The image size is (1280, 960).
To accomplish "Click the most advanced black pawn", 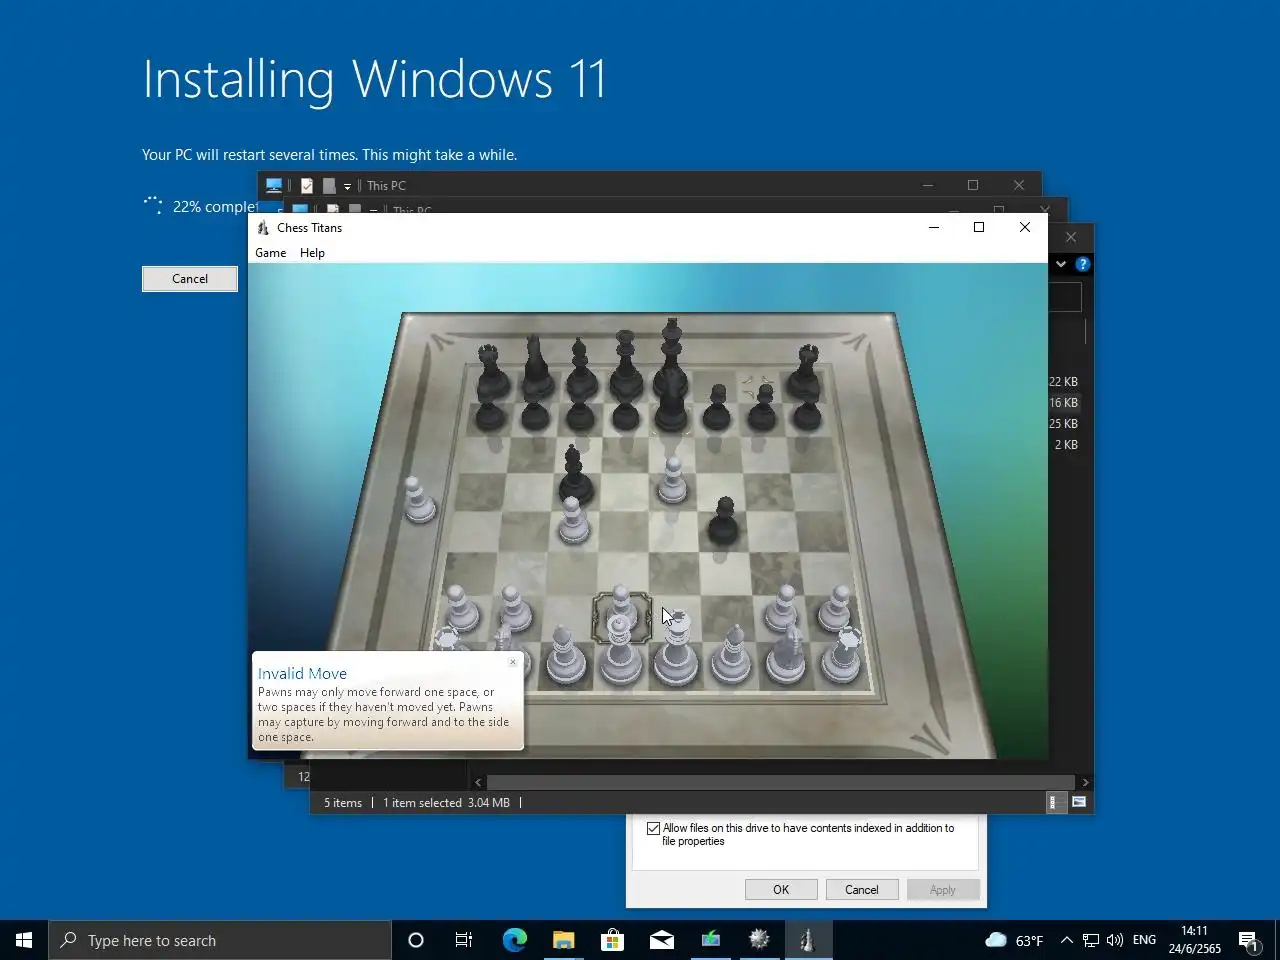I will click(x=724, y=522).
